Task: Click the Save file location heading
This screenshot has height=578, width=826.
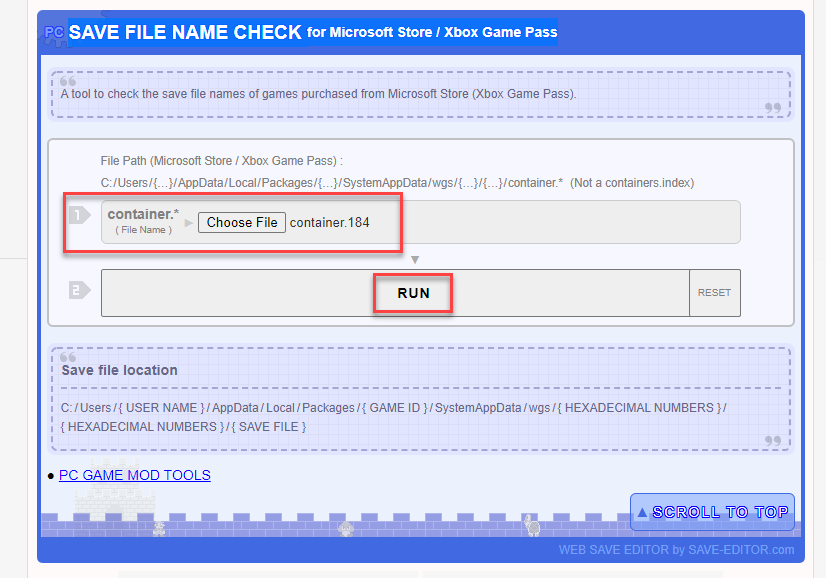Action: [x=119, y=370]
